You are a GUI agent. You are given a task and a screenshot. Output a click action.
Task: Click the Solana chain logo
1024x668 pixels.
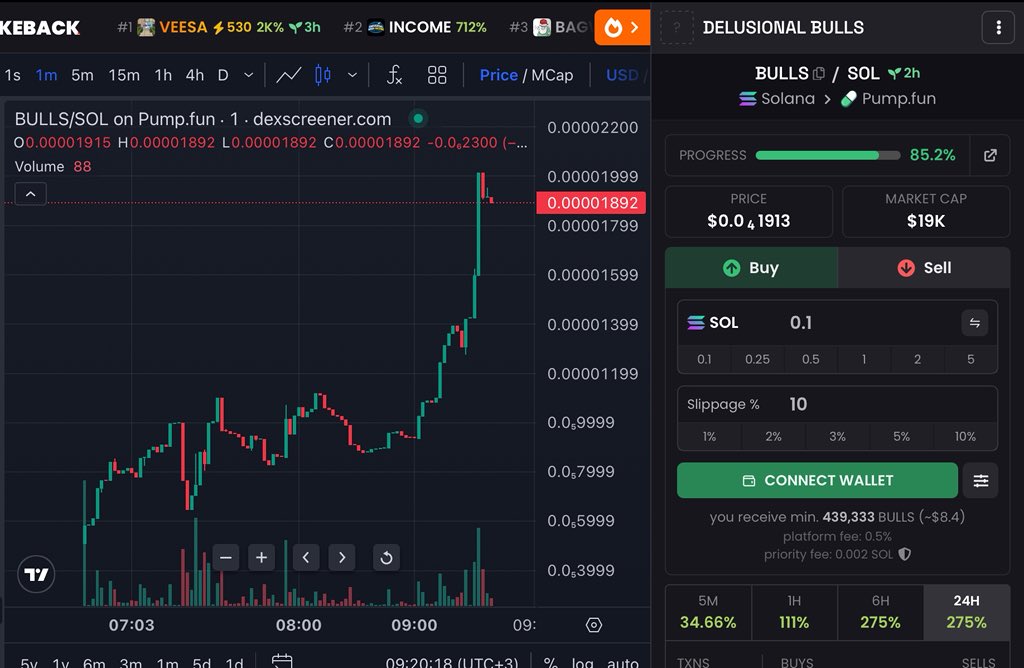click(747, 99)
